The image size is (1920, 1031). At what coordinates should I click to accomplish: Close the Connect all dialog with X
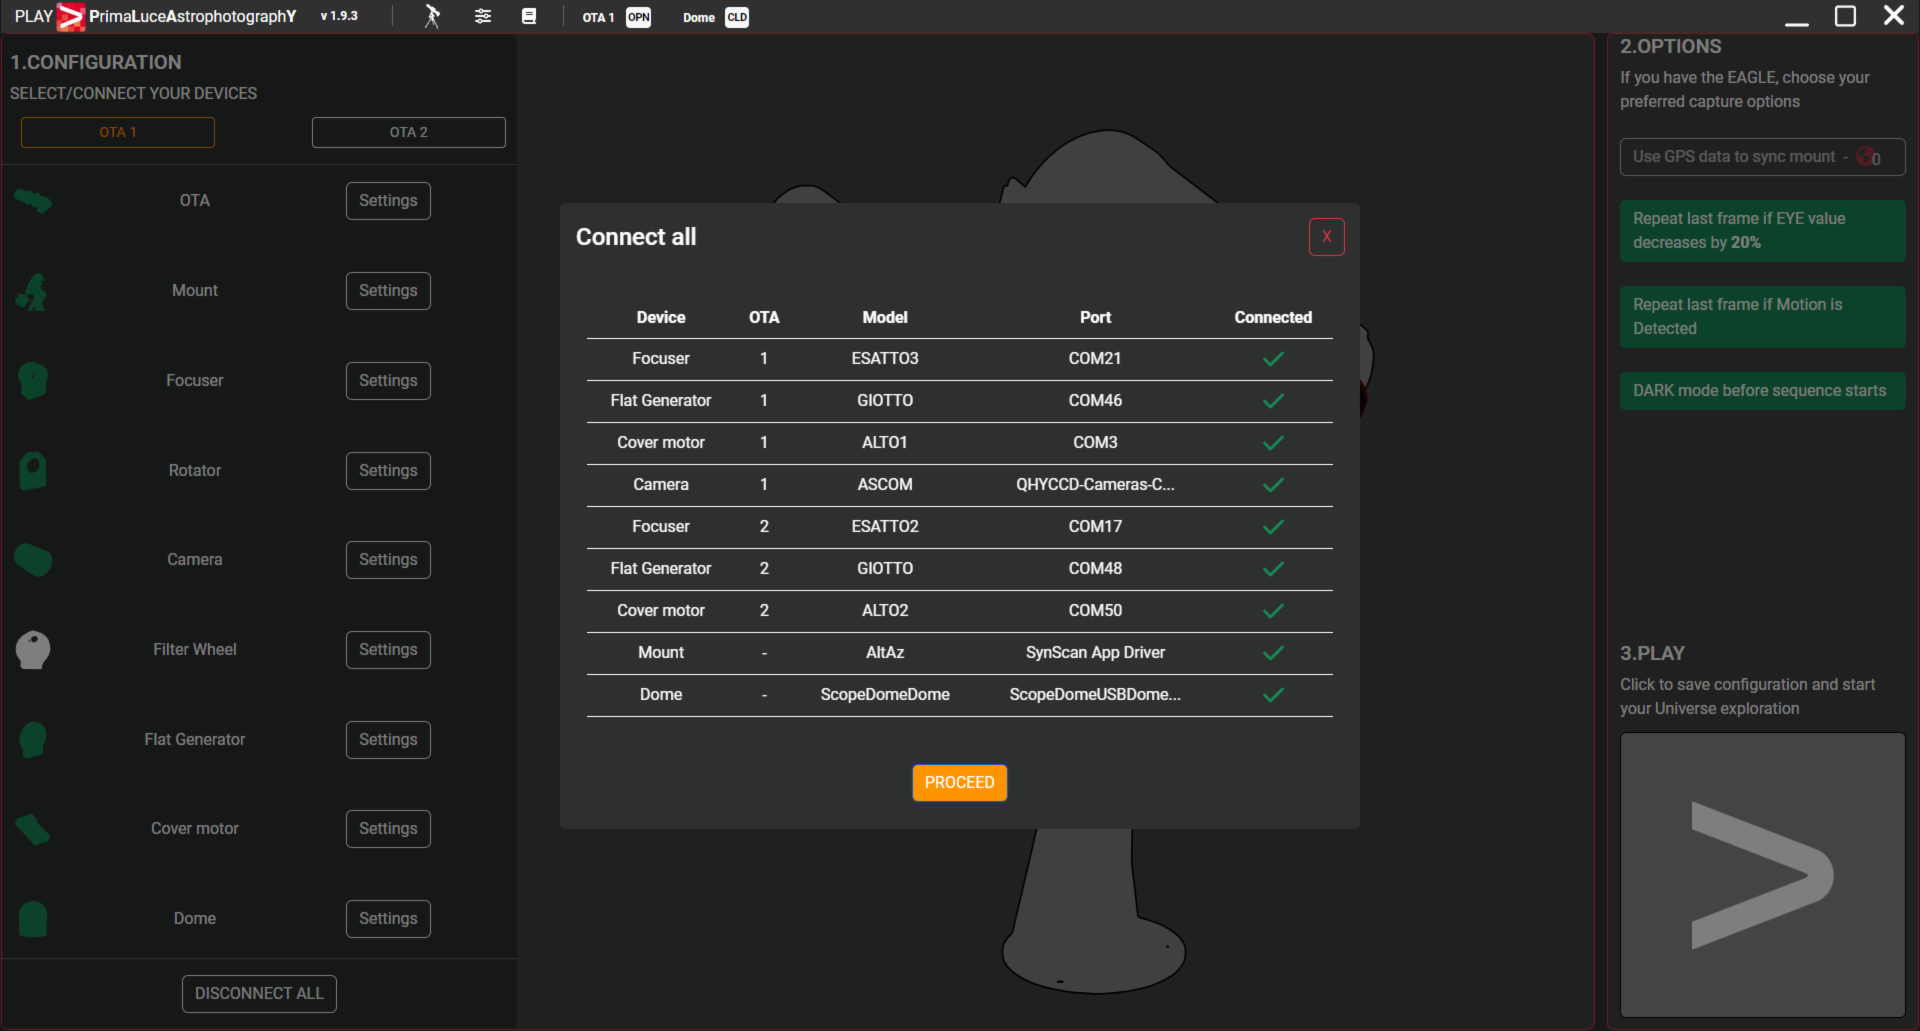click(x=1327, y=237)
